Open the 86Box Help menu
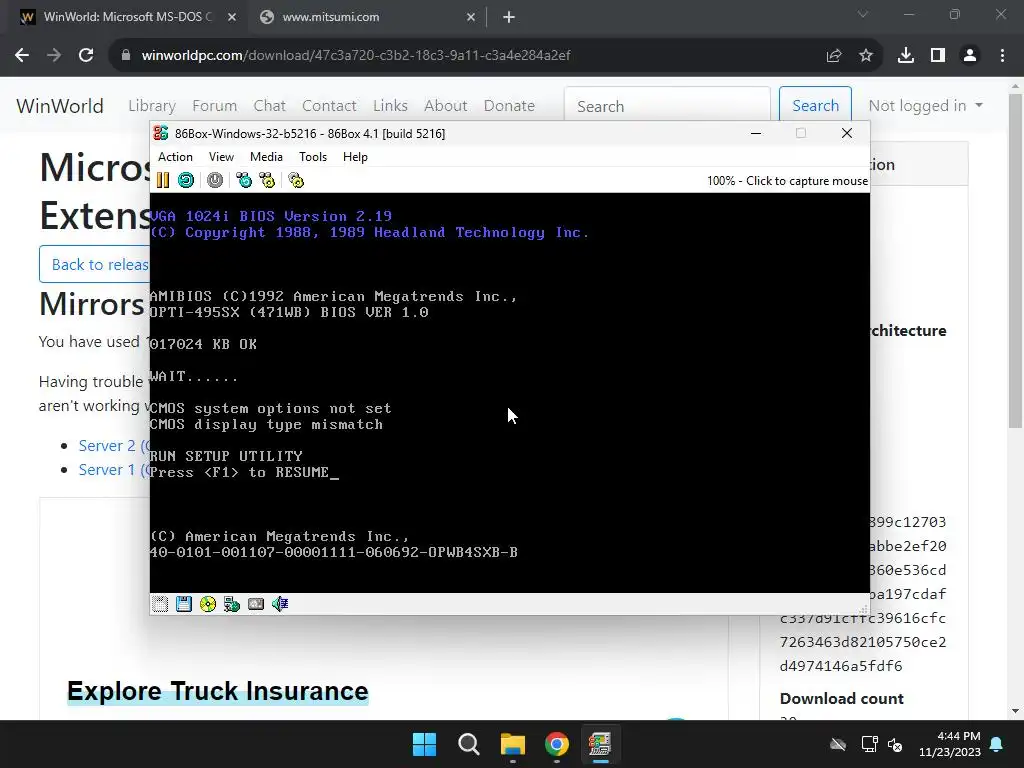This screenshot has height=768, width=1024. [355, 157]
